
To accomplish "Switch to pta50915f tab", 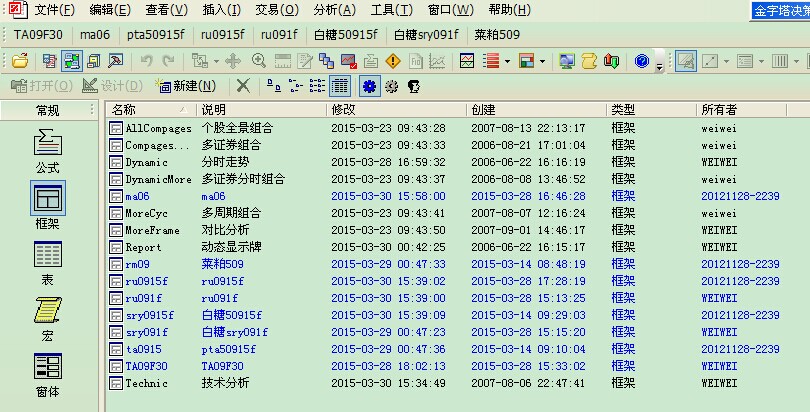I will 155,35.
